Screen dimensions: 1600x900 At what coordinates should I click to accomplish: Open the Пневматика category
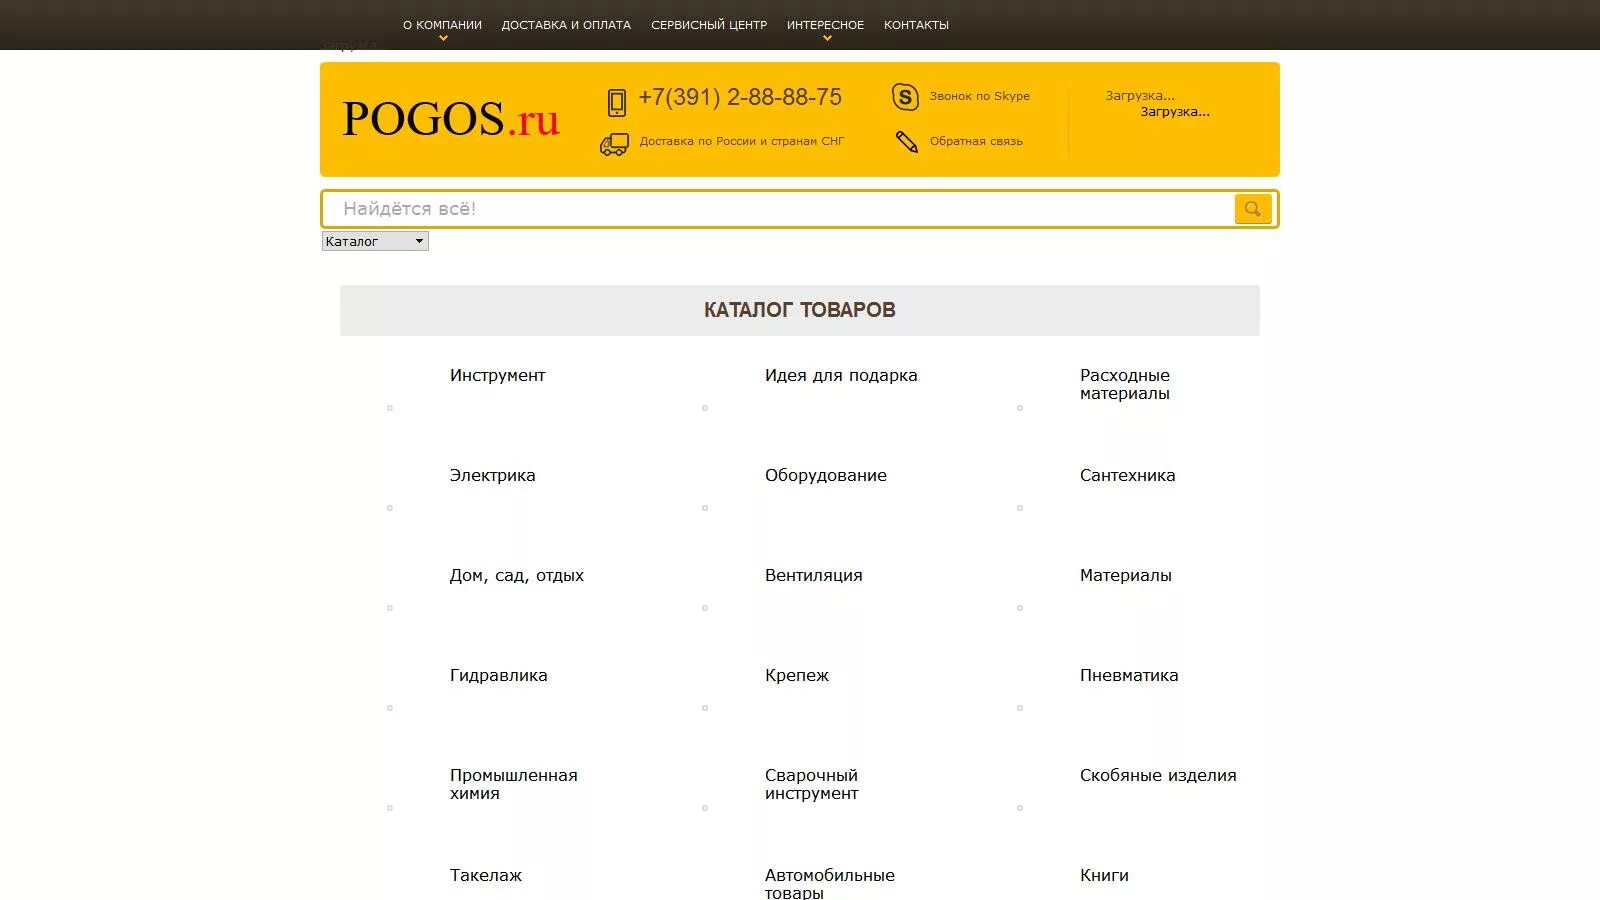(x=1129, y=675)
